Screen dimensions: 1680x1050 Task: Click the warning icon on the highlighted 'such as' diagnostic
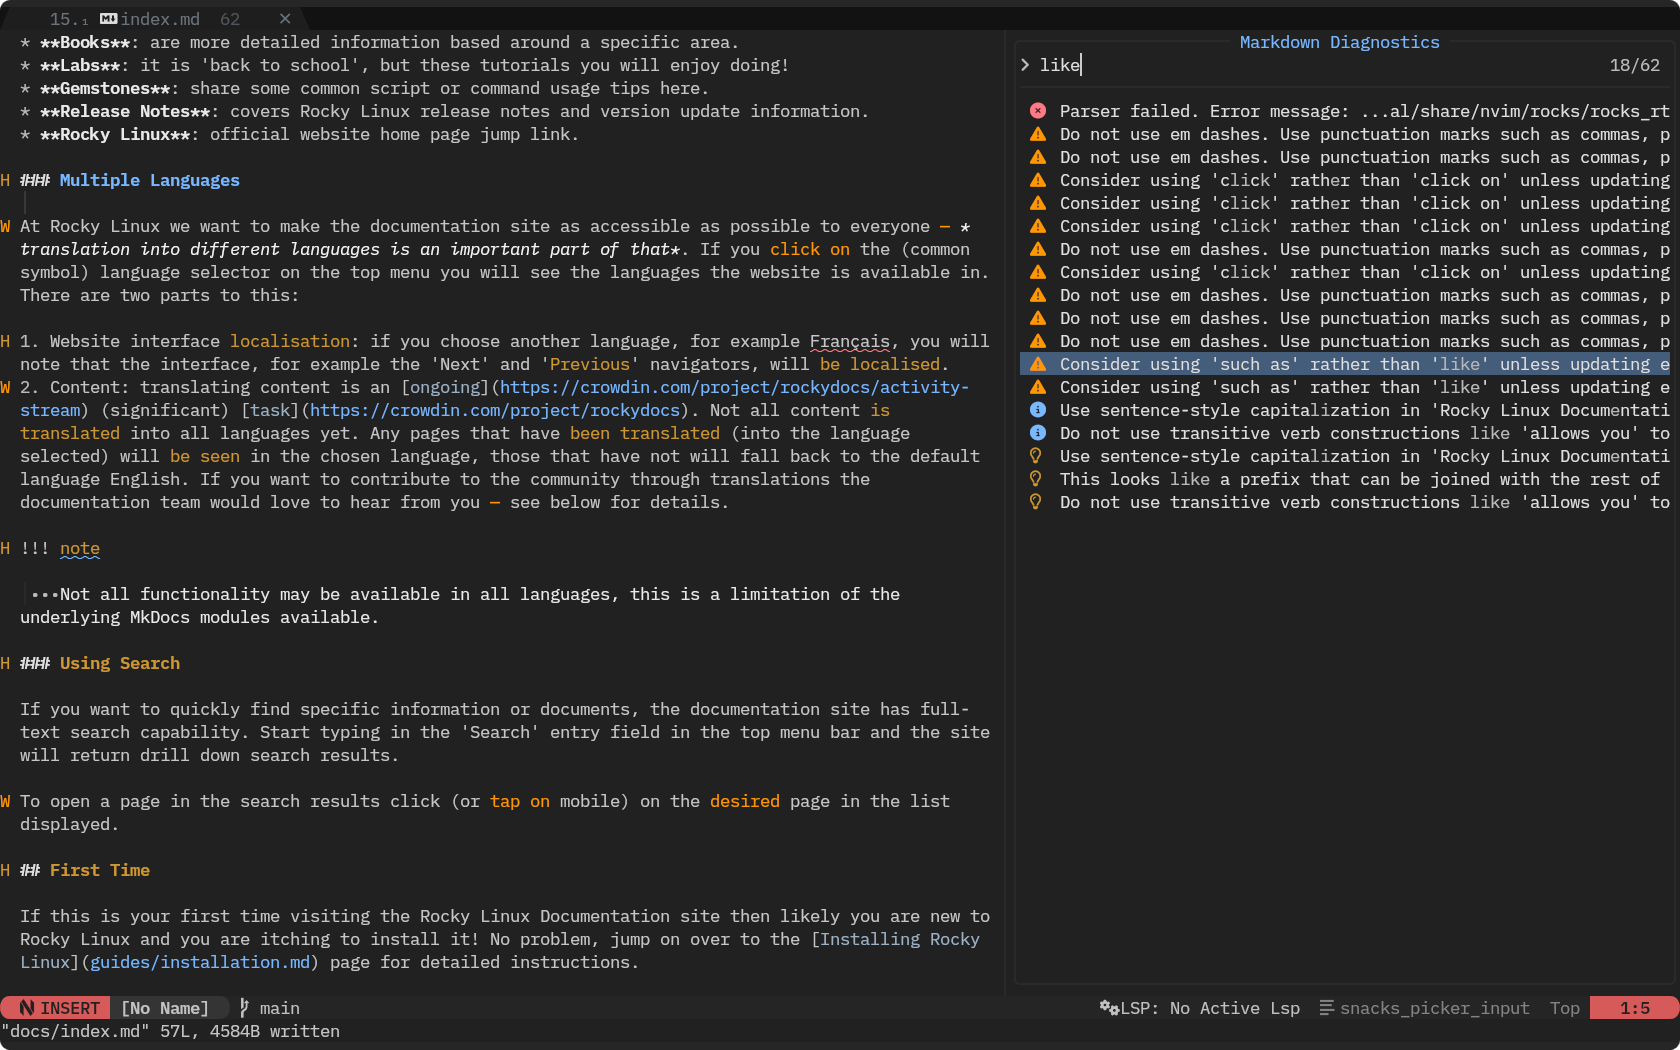click(1038, 364)
